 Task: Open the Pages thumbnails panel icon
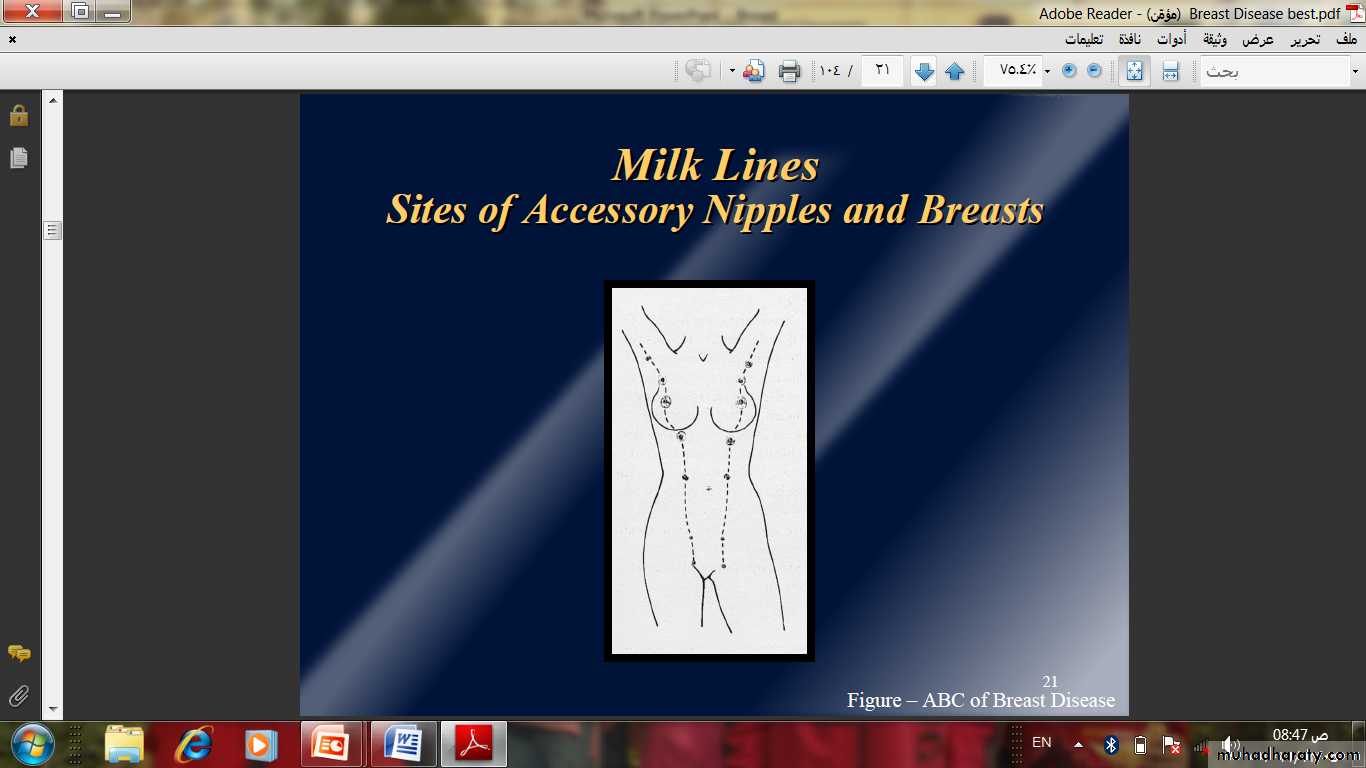click(x=19, y=158)
